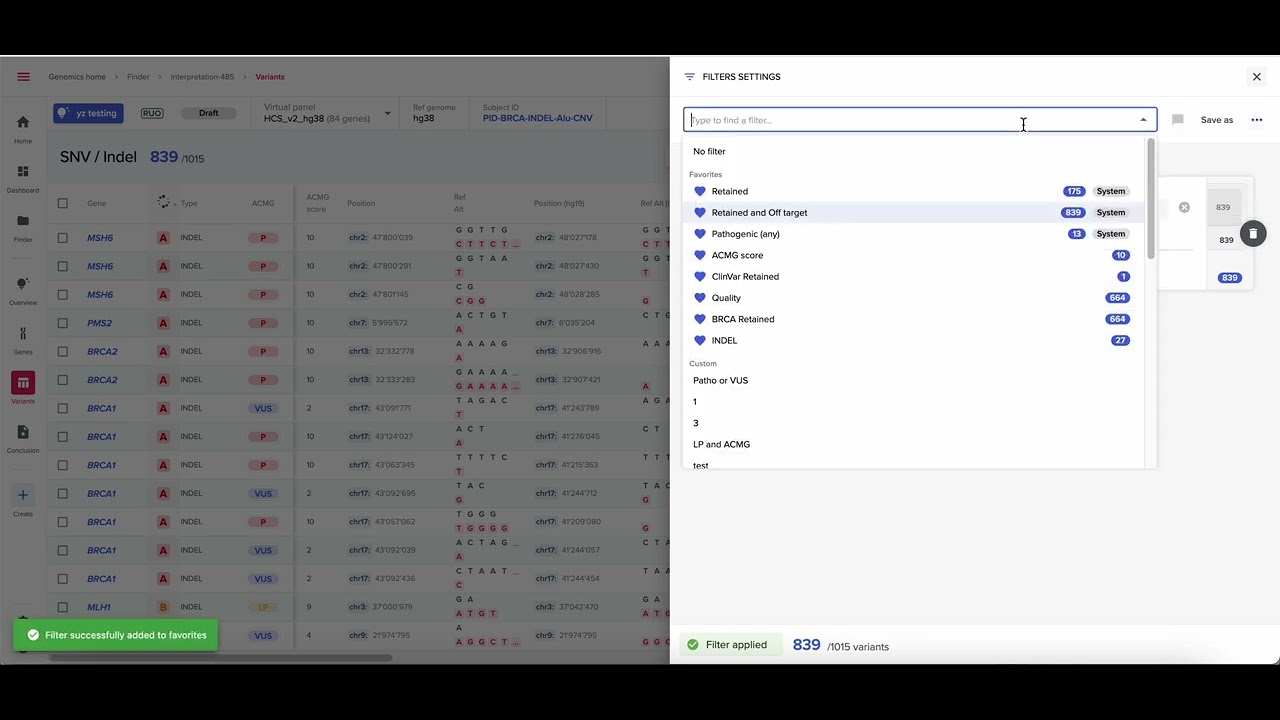Open the Genes section in the sidebar
Screen dimensions: 1280x720
(23, 340)
